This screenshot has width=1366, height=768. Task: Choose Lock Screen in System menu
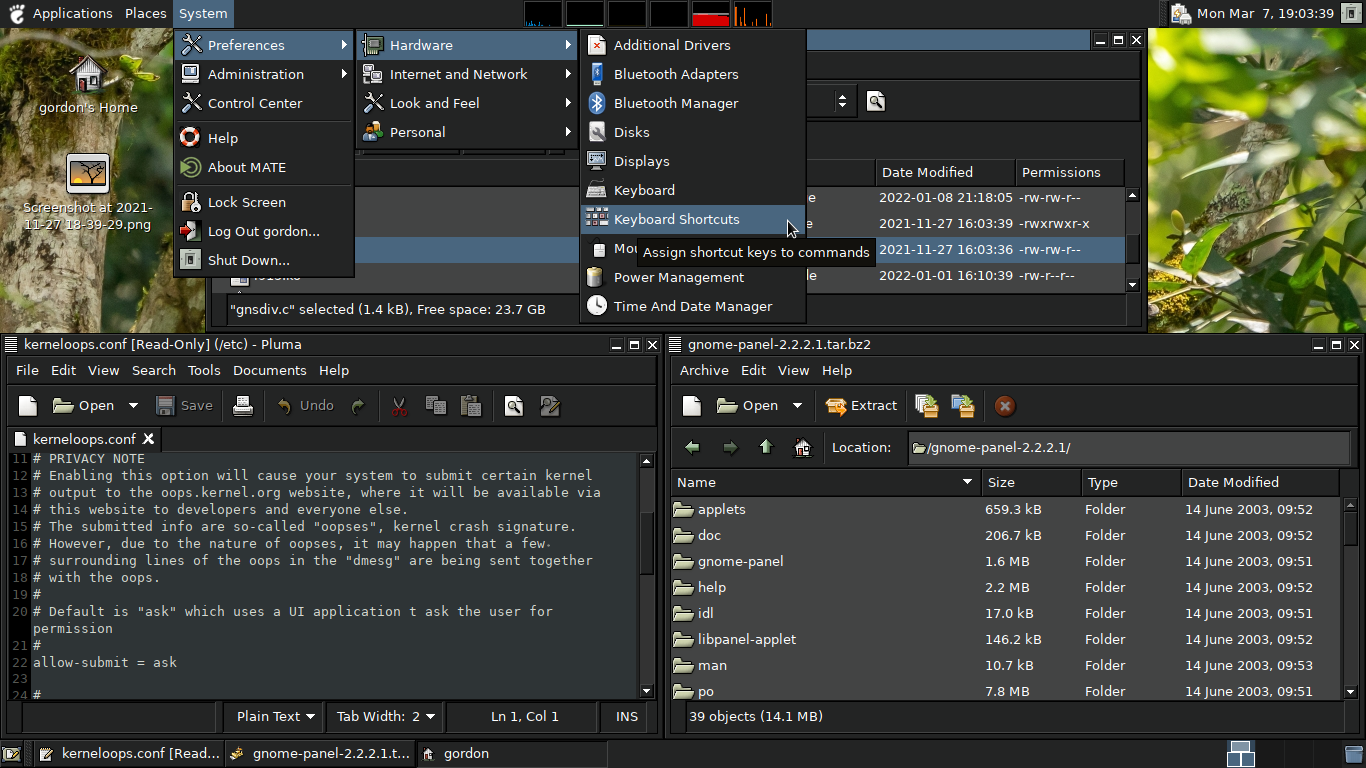[x=264, y=202]
